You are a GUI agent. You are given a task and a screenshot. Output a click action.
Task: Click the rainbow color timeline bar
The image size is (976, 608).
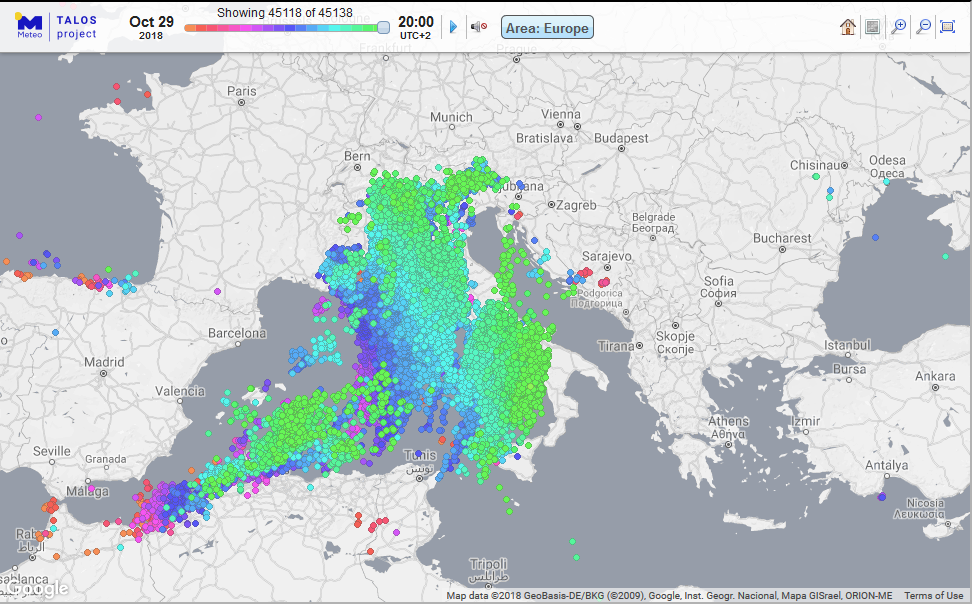click(x=282, y=28)
